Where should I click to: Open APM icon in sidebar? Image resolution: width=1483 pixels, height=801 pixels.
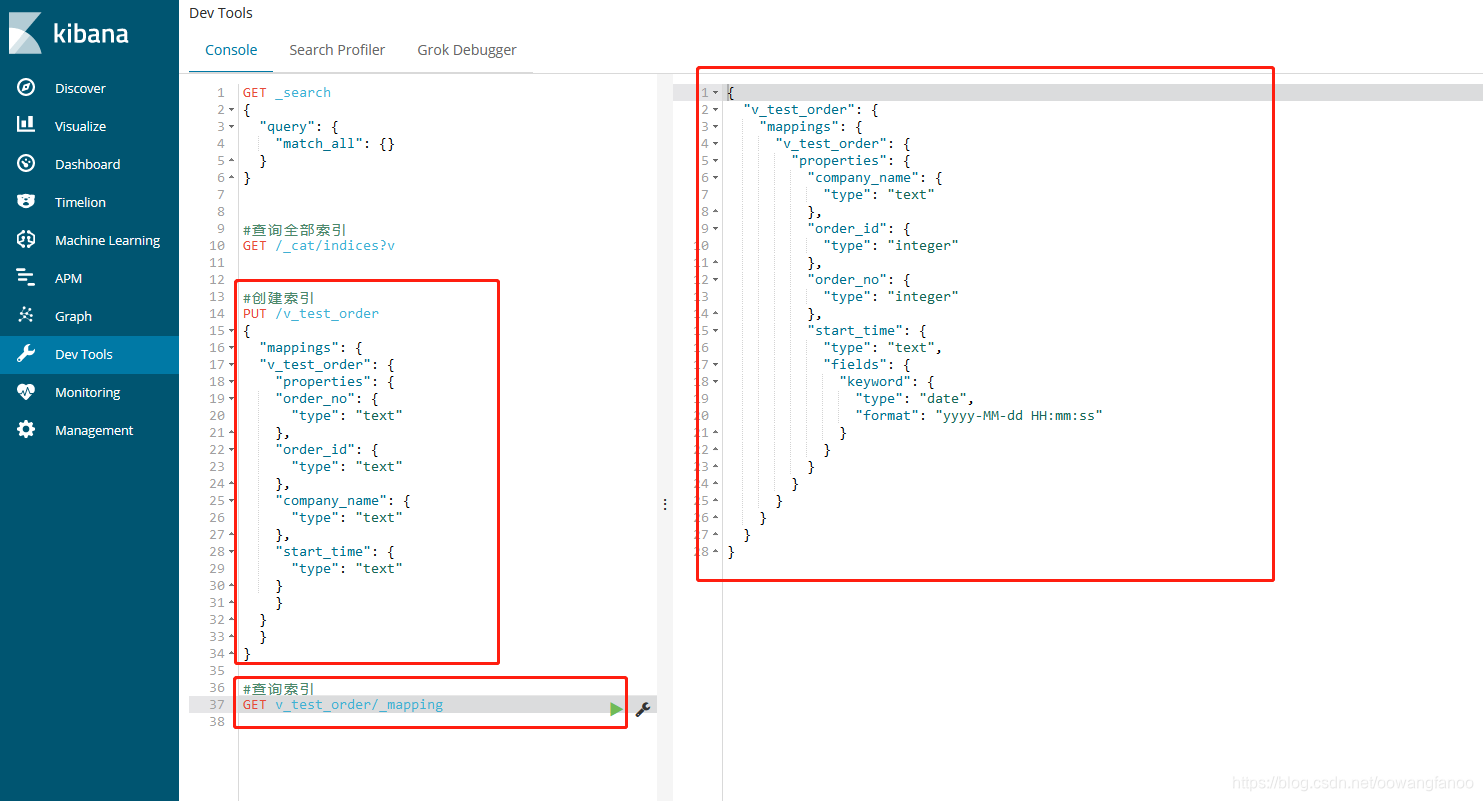[x=26, y=278]
